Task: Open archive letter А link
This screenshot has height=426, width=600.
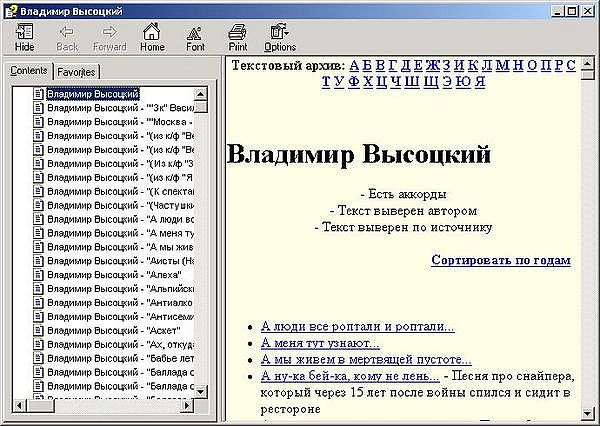Action: (x=354, y=65)
